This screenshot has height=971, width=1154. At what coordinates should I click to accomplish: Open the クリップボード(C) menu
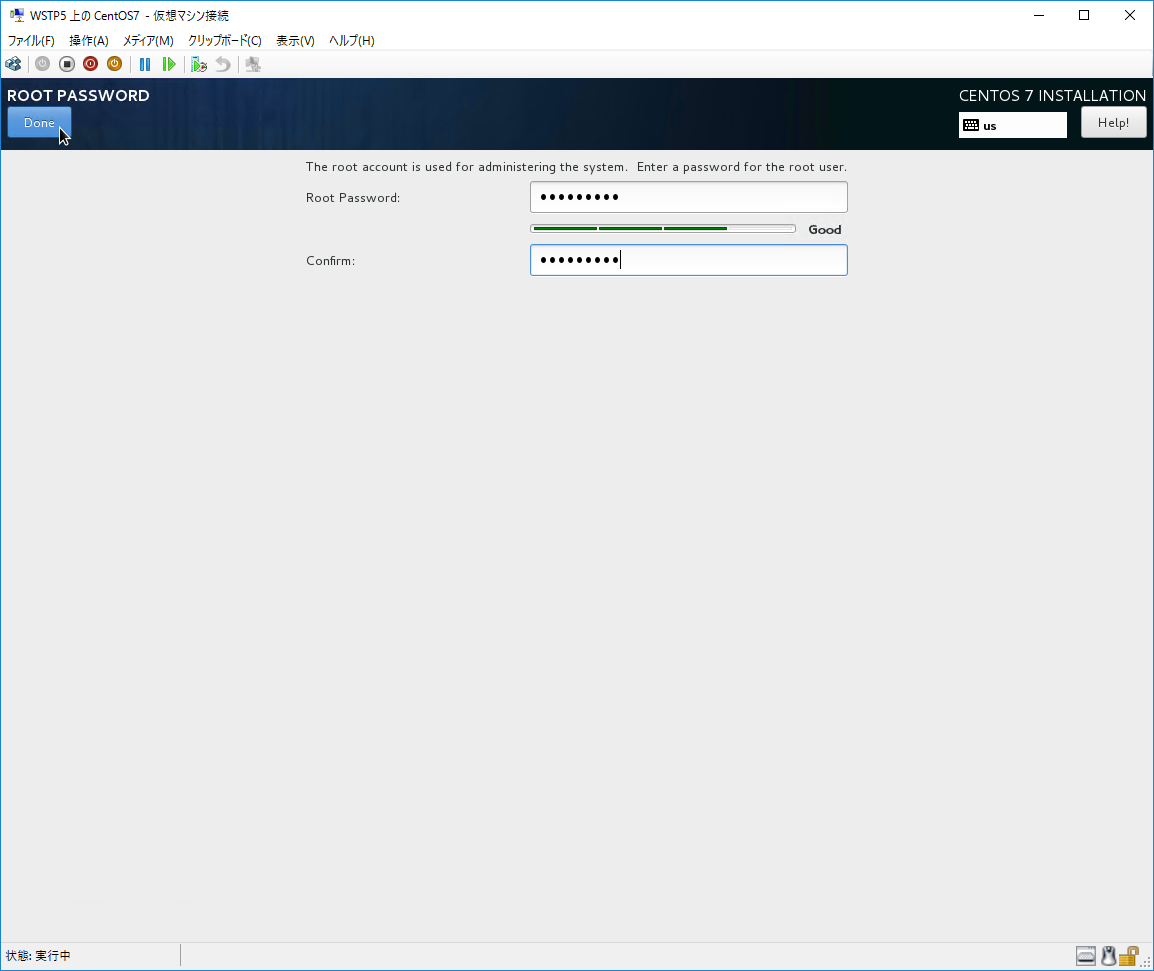coord(225,41)
